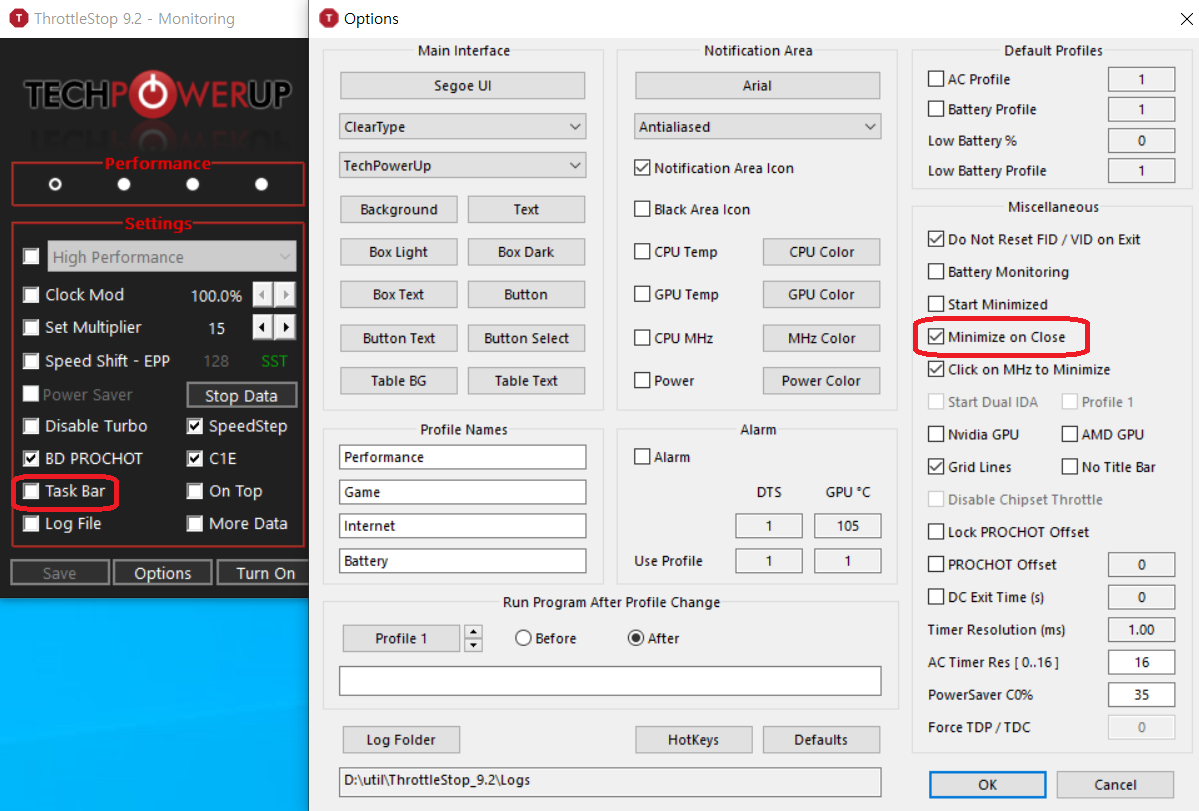Close the Options dialog
This screenshot has width=1199, height=811.
pyautogui.click(x=1186, y=18)
